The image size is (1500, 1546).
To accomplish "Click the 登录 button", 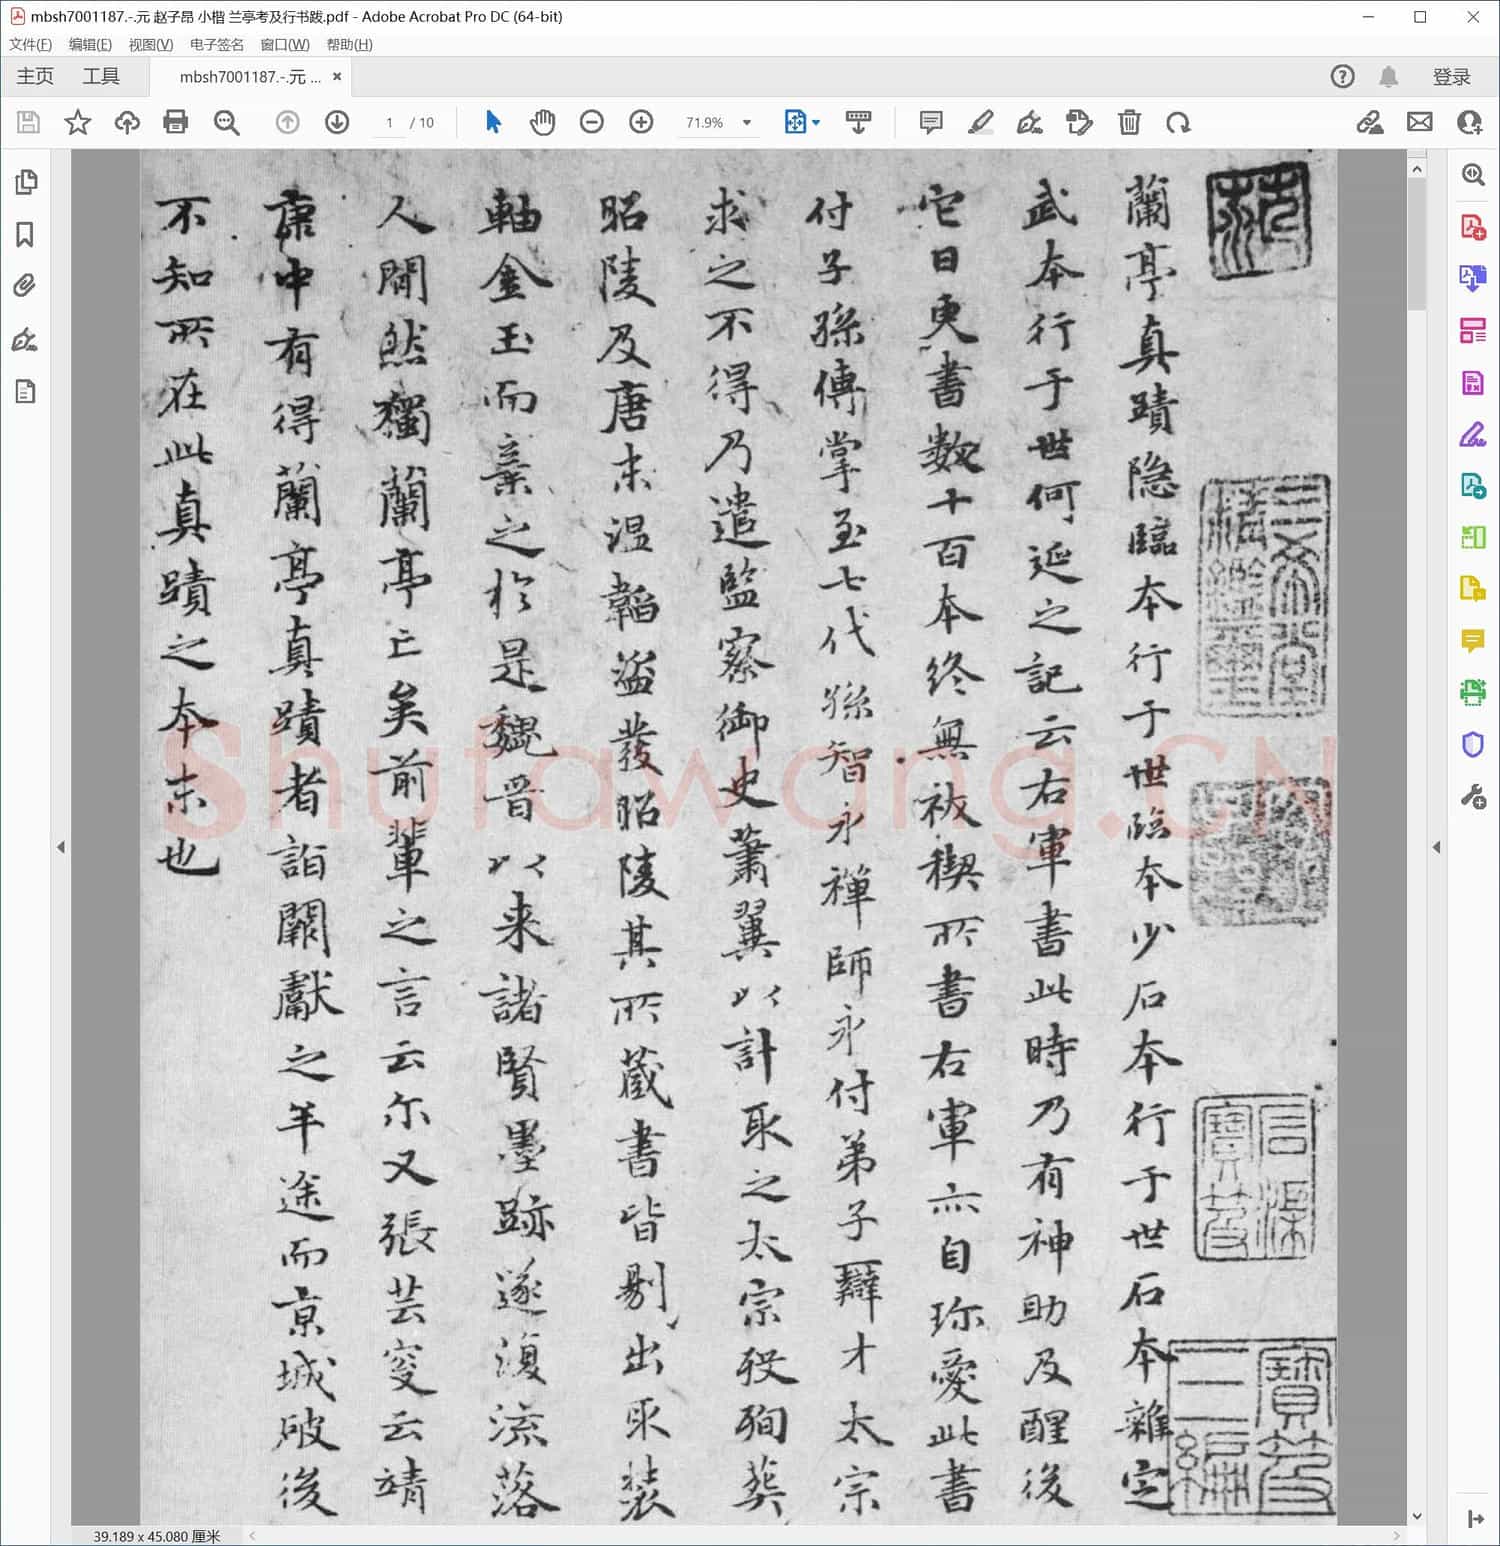I will pyautogui.click(x=1452, y=76).
